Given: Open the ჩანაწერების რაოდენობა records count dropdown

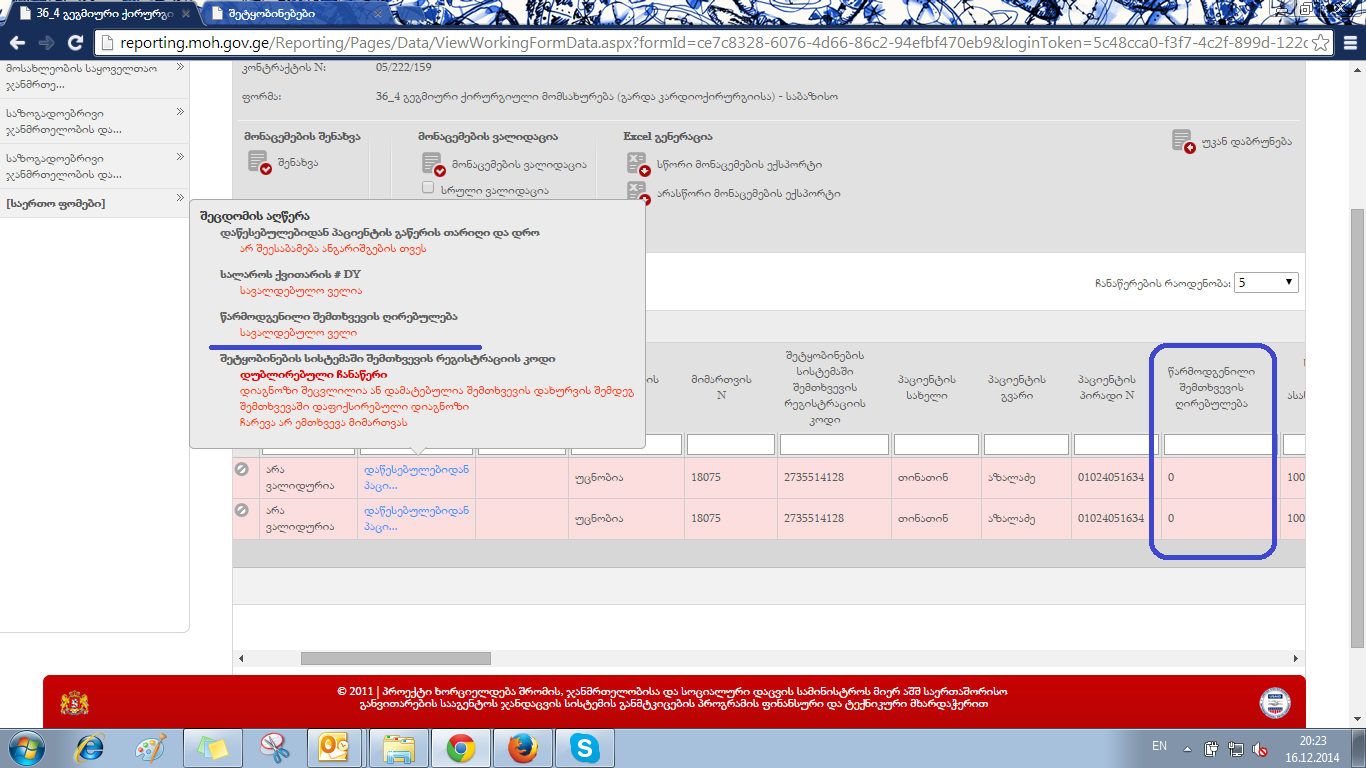Looking at the screenshot, I should click(1266, 283).
